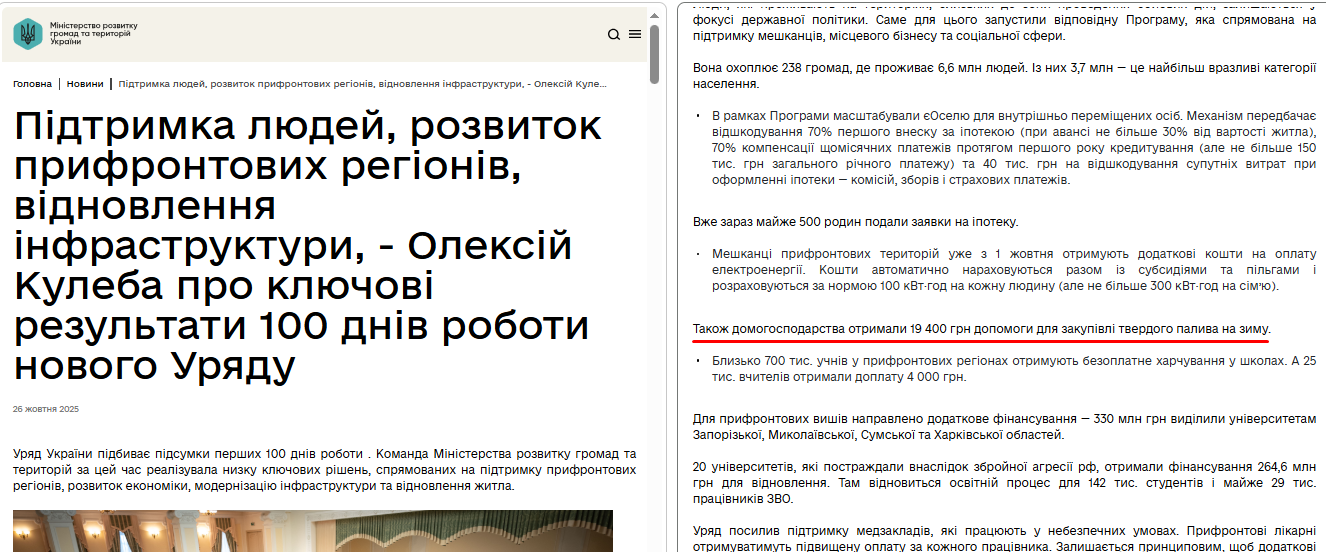Click the article headline about 100 днів роботи
The image size is (1326, 552).
click(308, 247)
